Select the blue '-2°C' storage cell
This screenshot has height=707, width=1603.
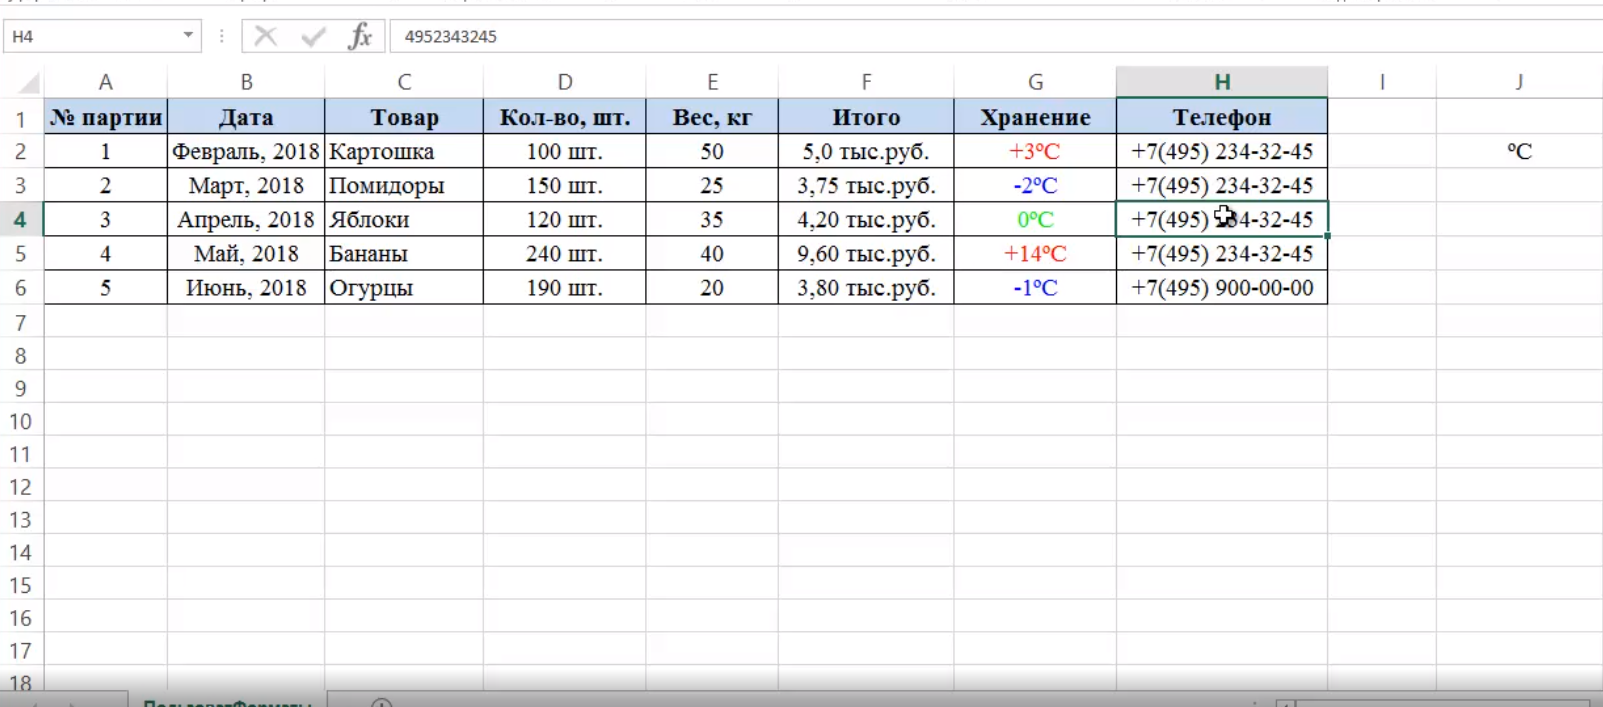(1035, 185)
